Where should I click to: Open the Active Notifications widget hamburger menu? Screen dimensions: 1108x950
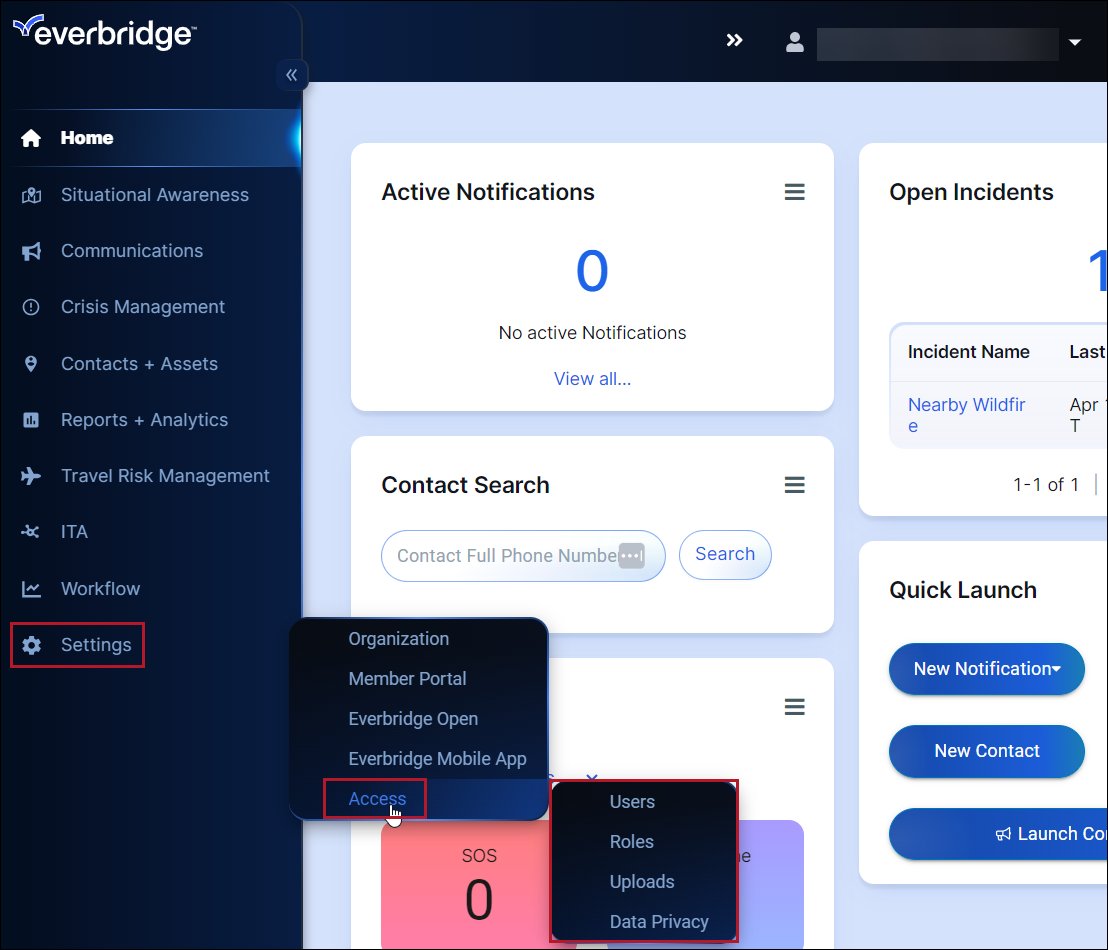pyautogui.click(x=794, y=192)
